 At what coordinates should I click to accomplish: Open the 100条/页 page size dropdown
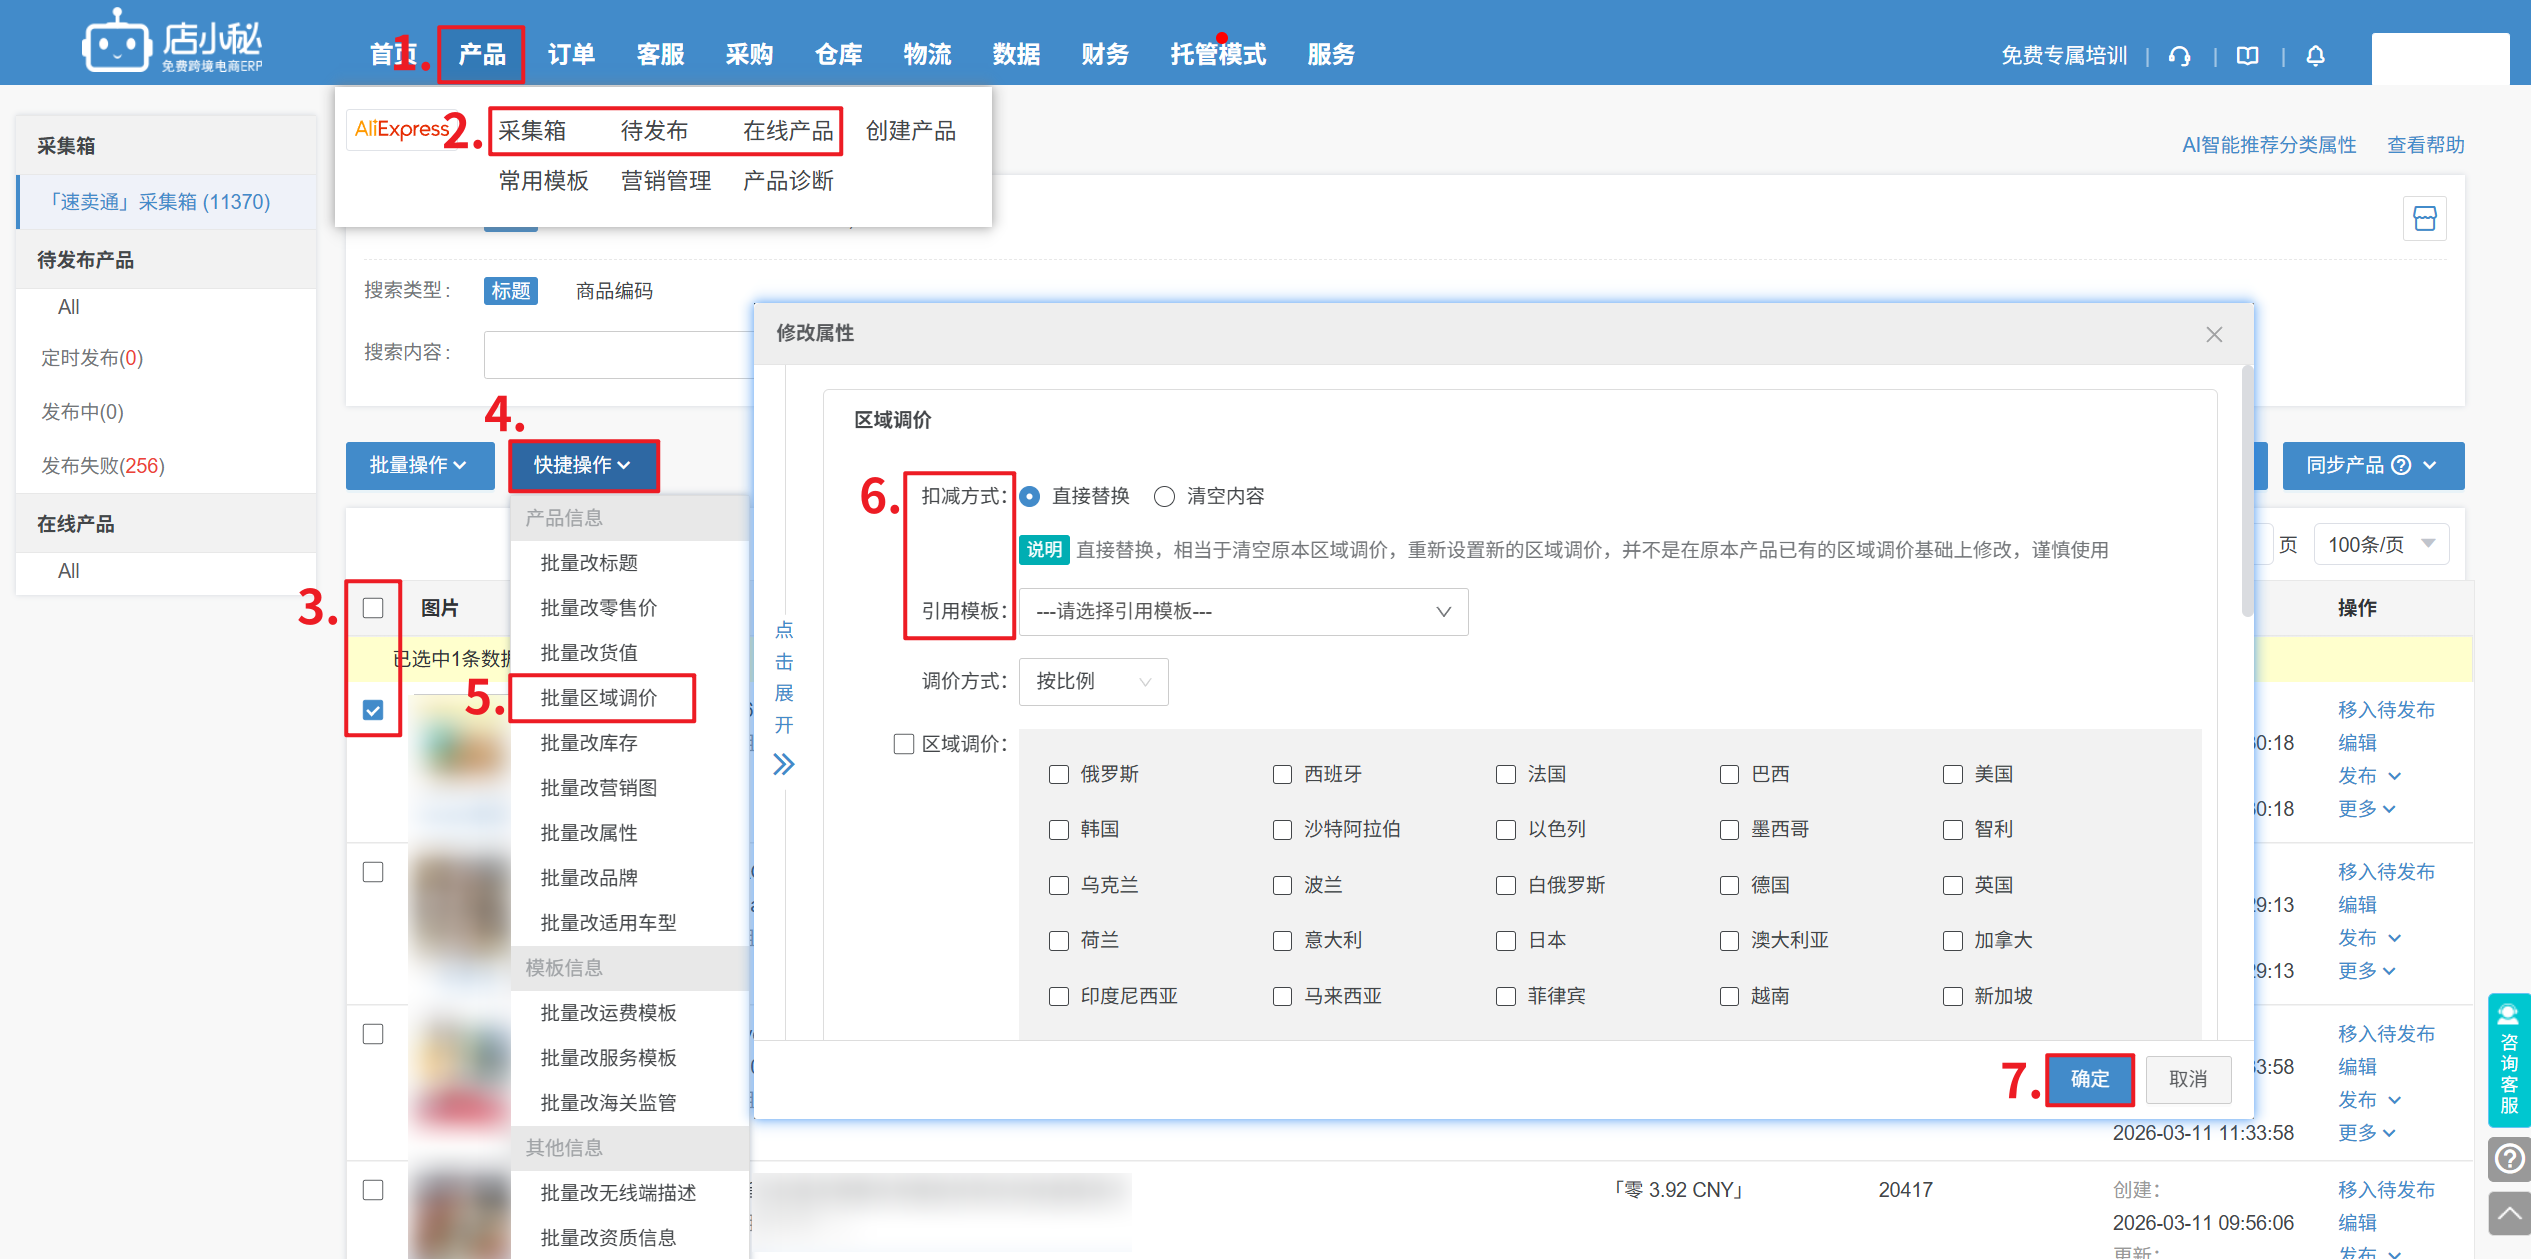pos(2380,545)
